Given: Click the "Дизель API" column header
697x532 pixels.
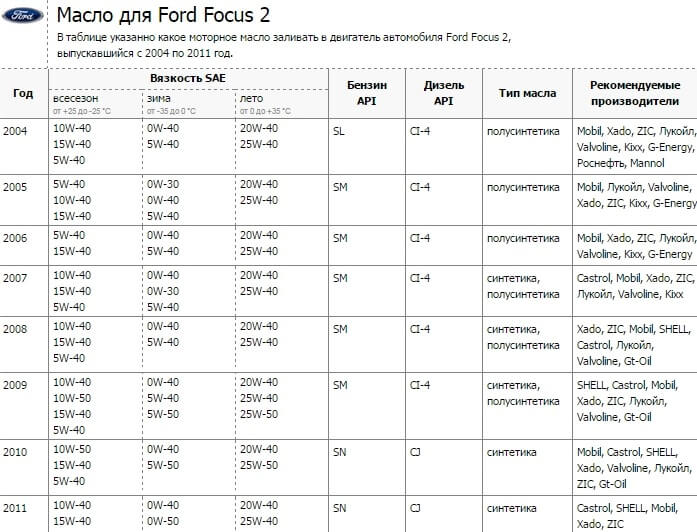Looking at the screenshot, I should click(443, 92).
